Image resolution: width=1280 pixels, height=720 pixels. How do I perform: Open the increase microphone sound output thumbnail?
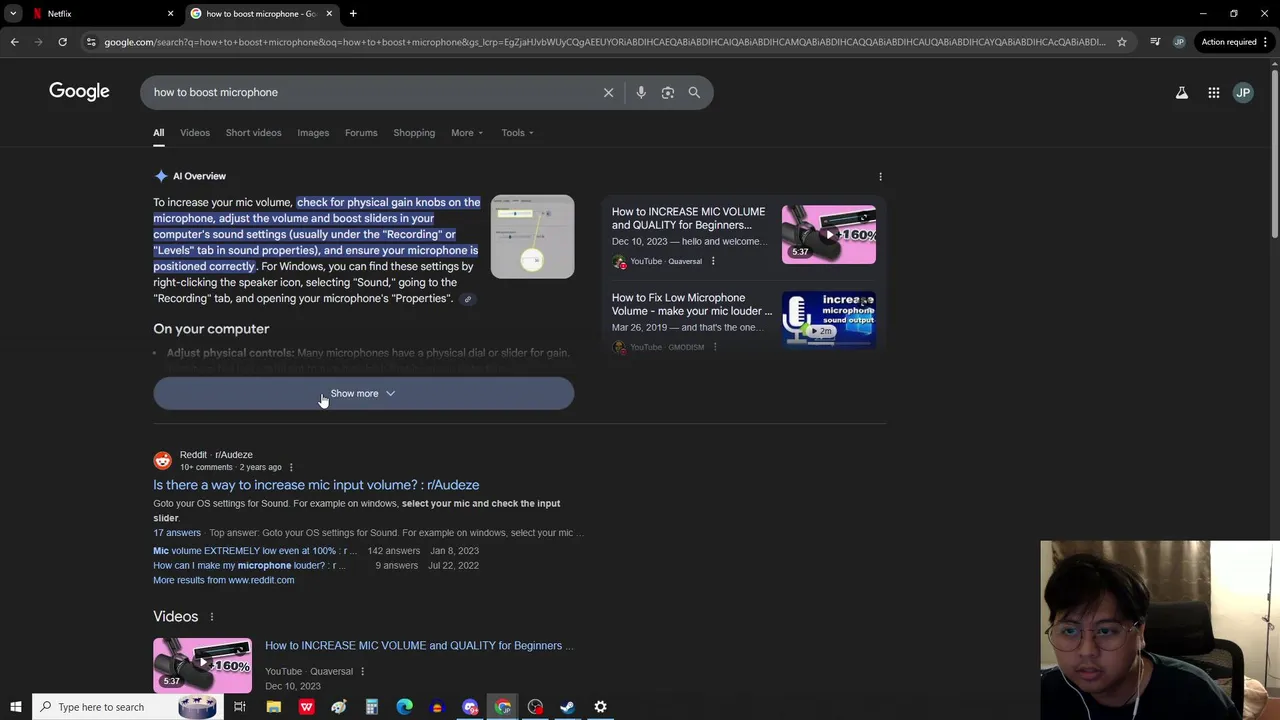pos(829,320)
